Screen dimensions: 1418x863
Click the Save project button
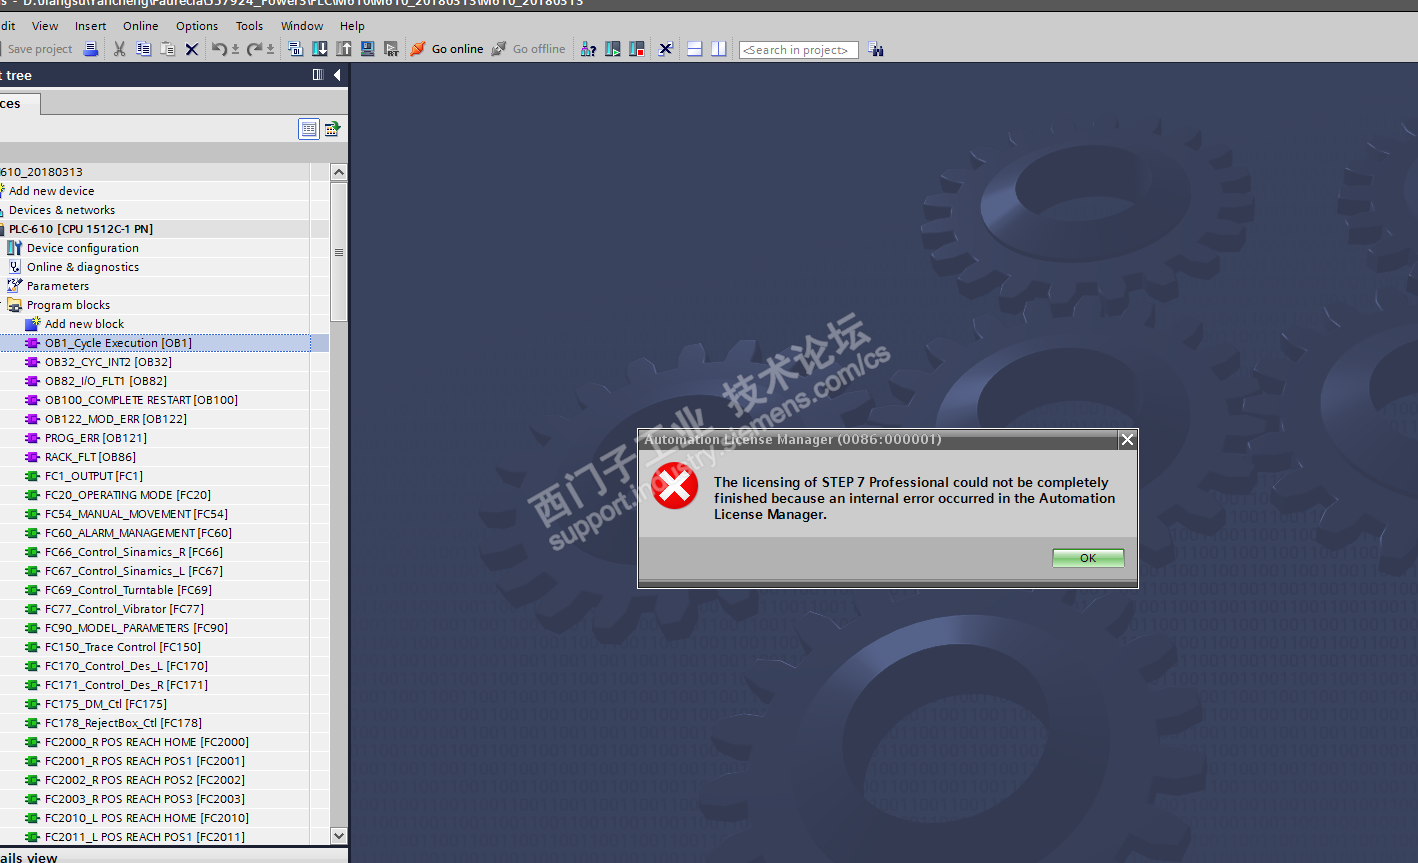(x=39, y=49)
